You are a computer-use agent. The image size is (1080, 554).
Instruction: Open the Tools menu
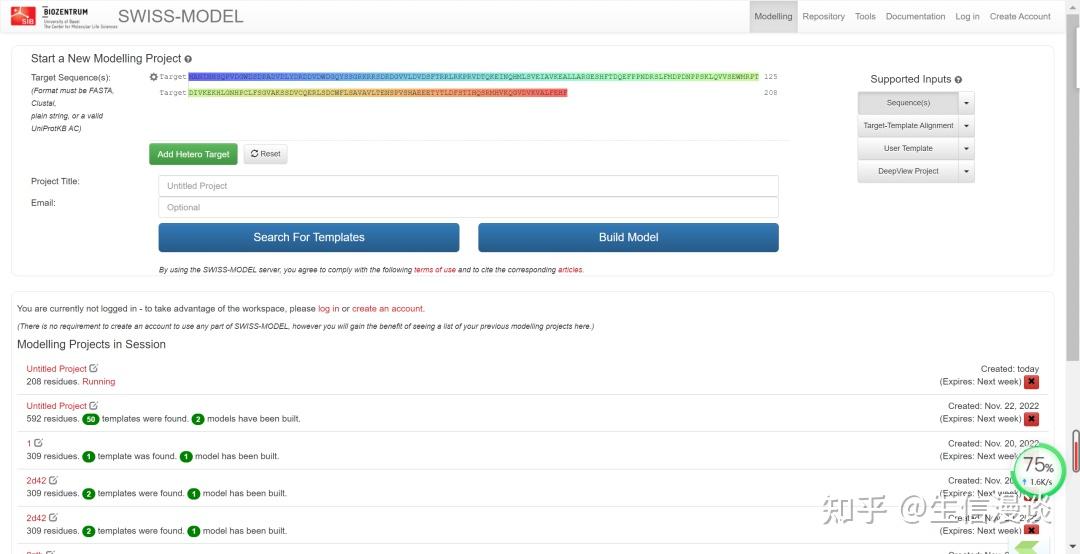click(865, 17)
